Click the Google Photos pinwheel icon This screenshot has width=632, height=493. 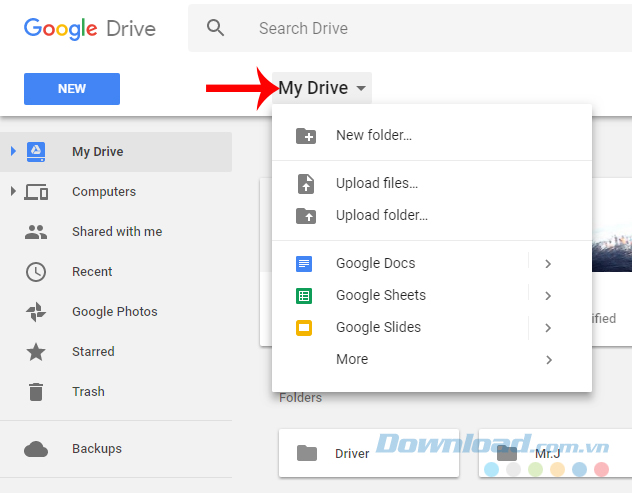[x=36, y=312]
